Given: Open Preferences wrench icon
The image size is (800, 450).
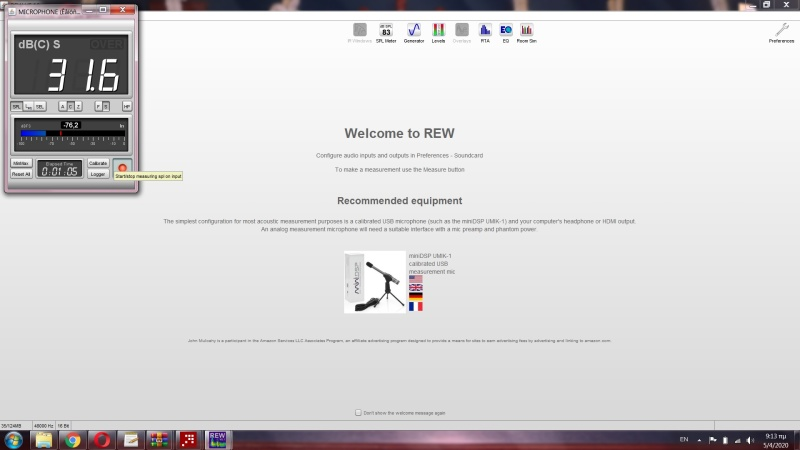Looking at the screenshot, I should [781, 31].
